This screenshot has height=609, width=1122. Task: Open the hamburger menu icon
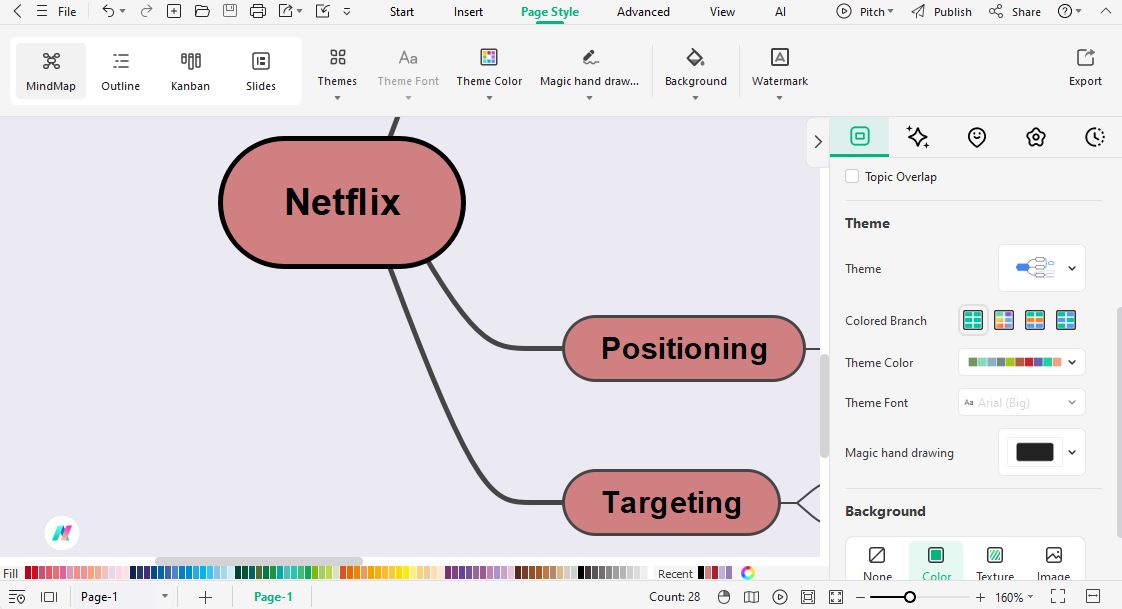pyautogui.click(x=42, y=11)
